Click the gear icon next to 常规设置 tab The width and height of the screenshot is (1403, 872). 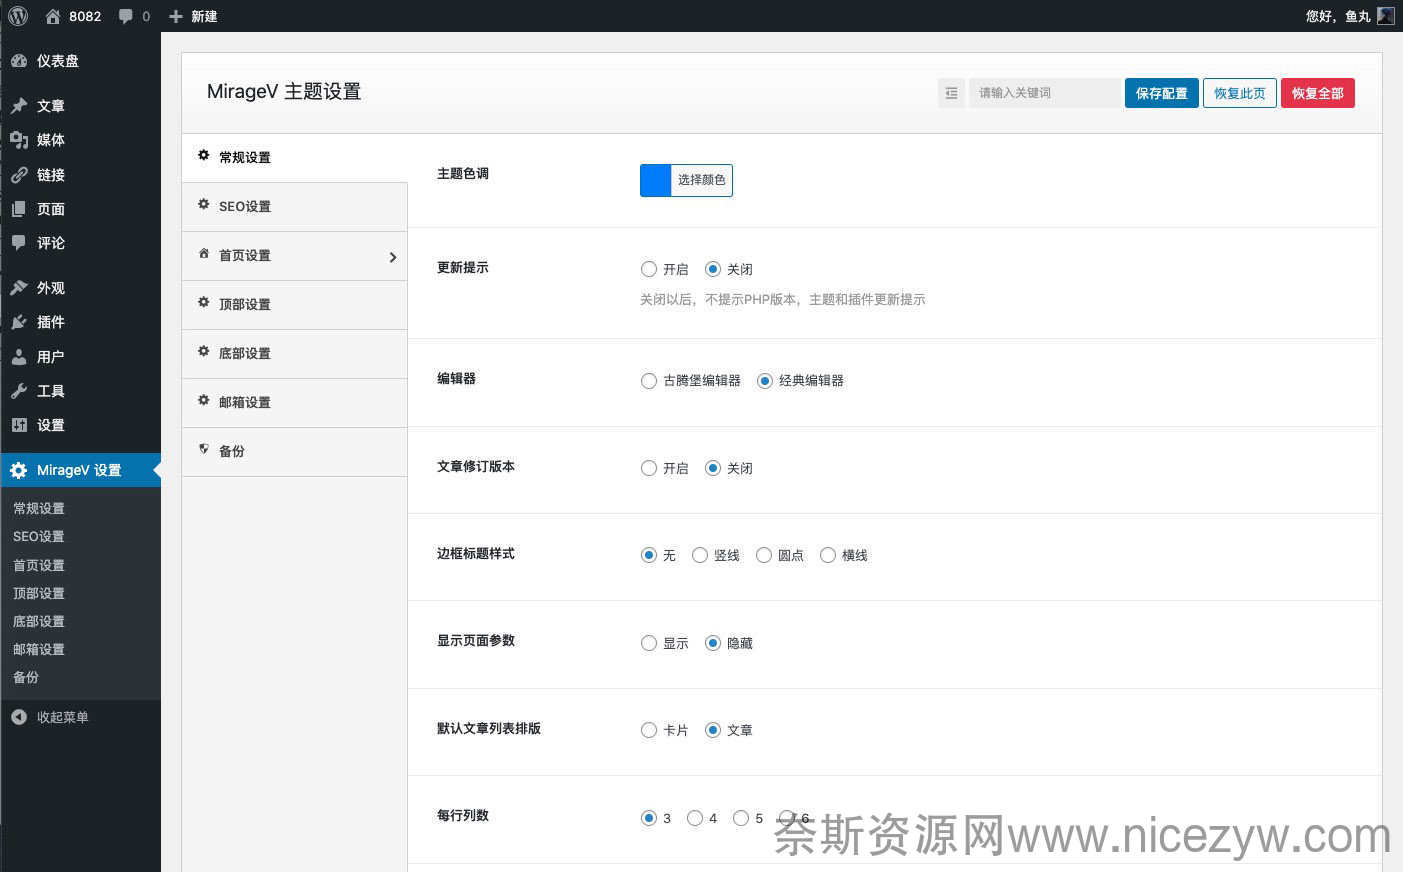203,156
